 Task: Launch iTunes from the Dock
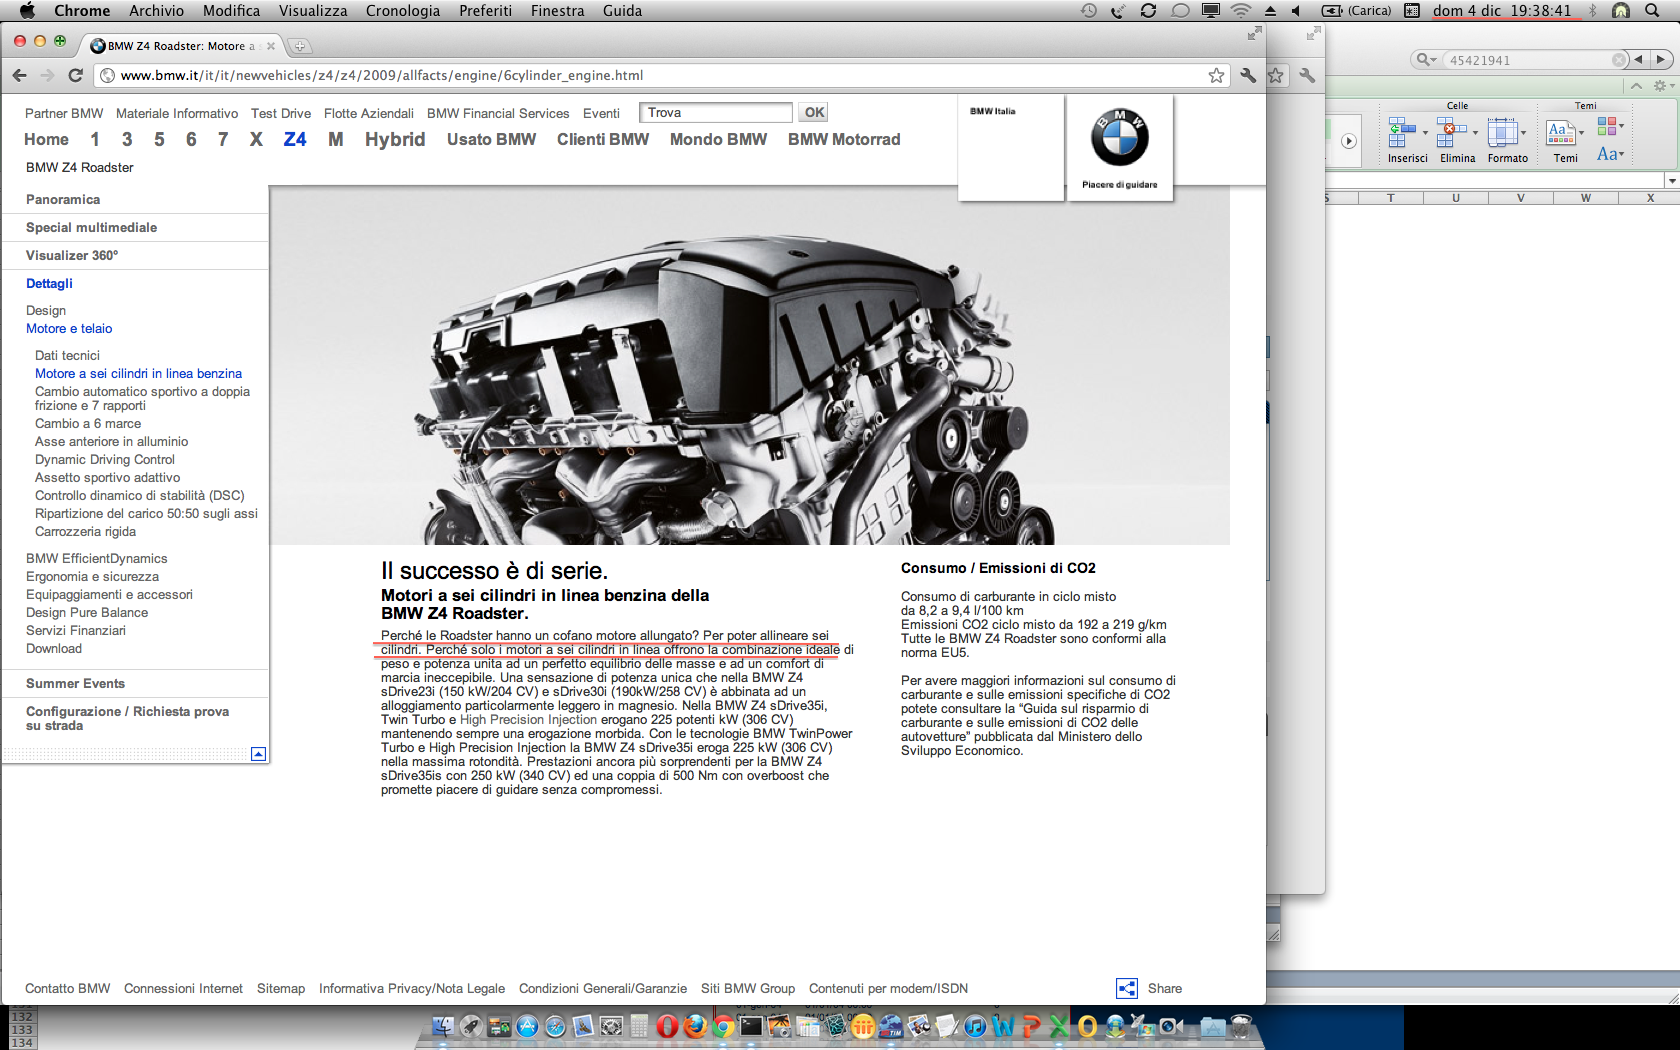[x=975, y=1026]
